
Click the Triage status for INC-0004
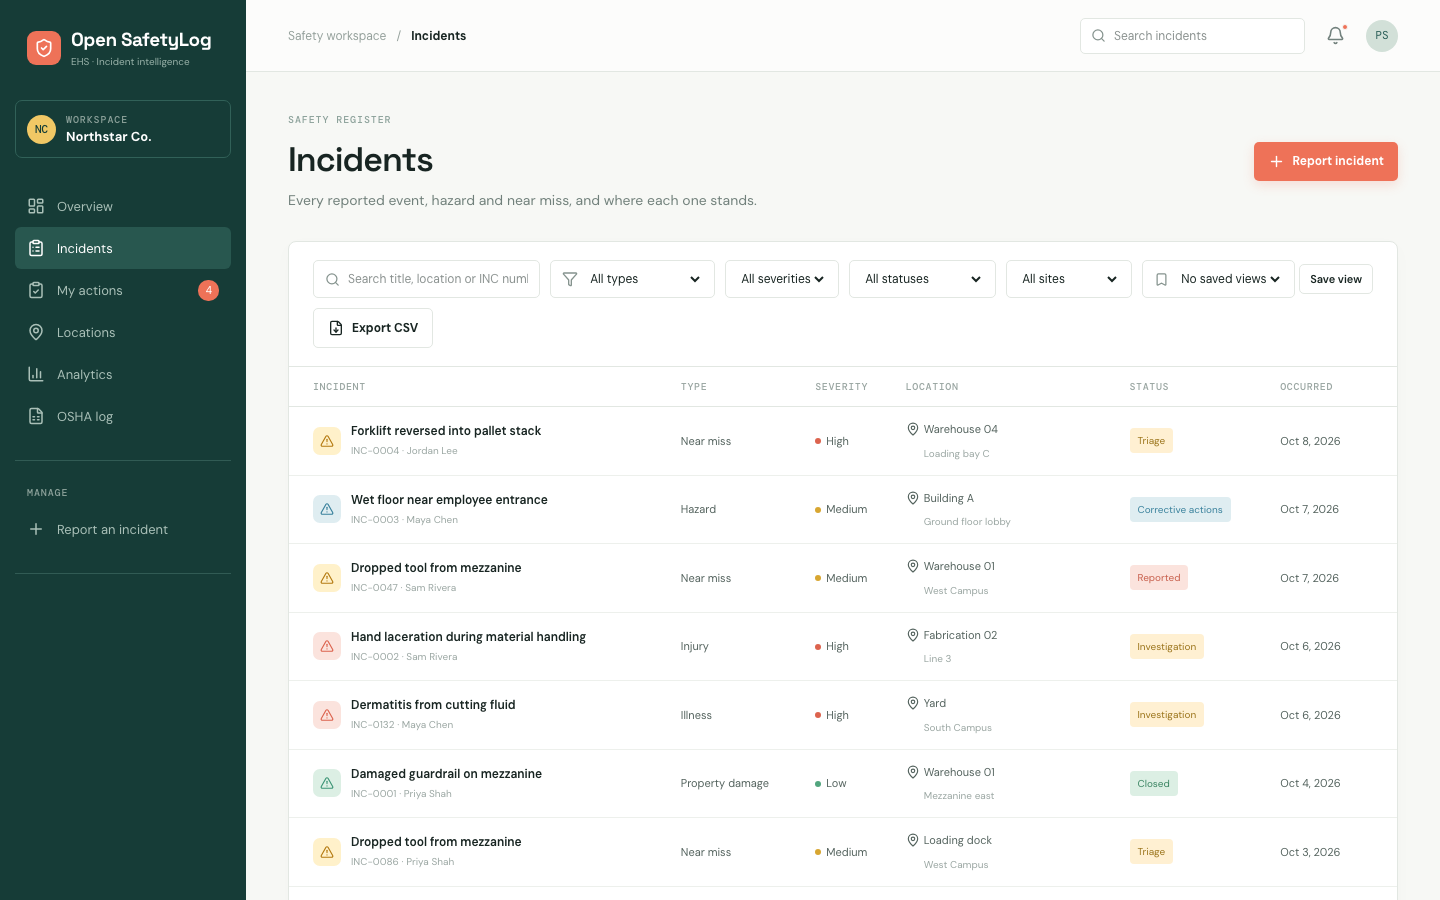click(1151, 441)
